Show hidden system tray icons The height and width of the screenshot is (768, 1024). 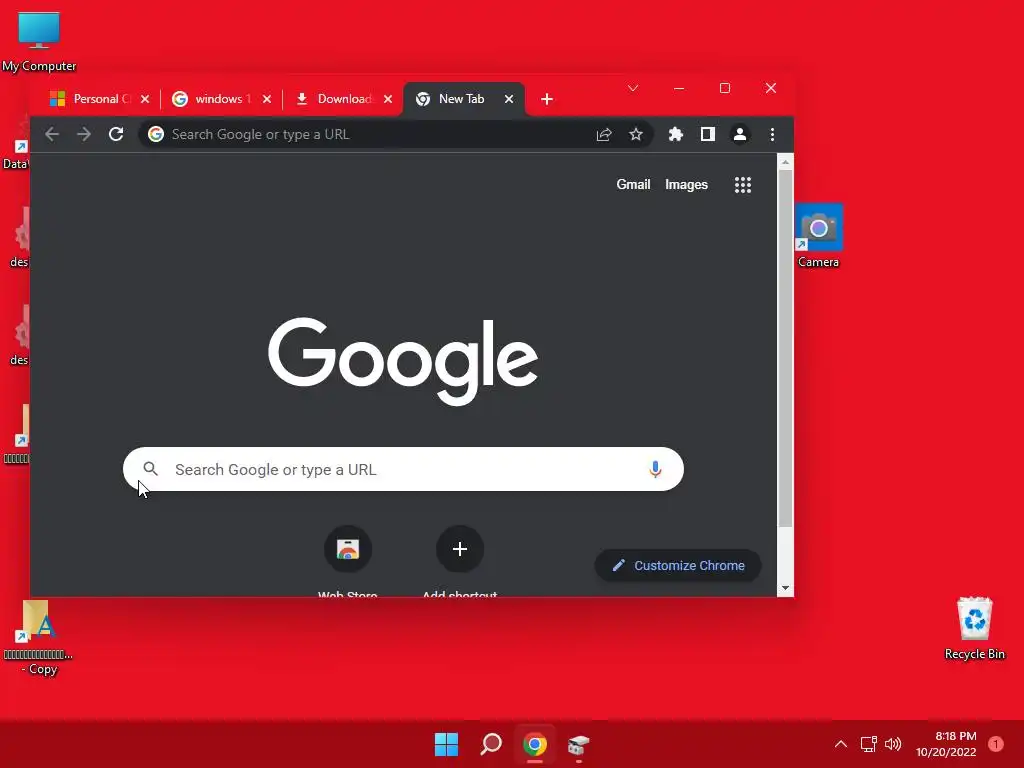[840, 744]
